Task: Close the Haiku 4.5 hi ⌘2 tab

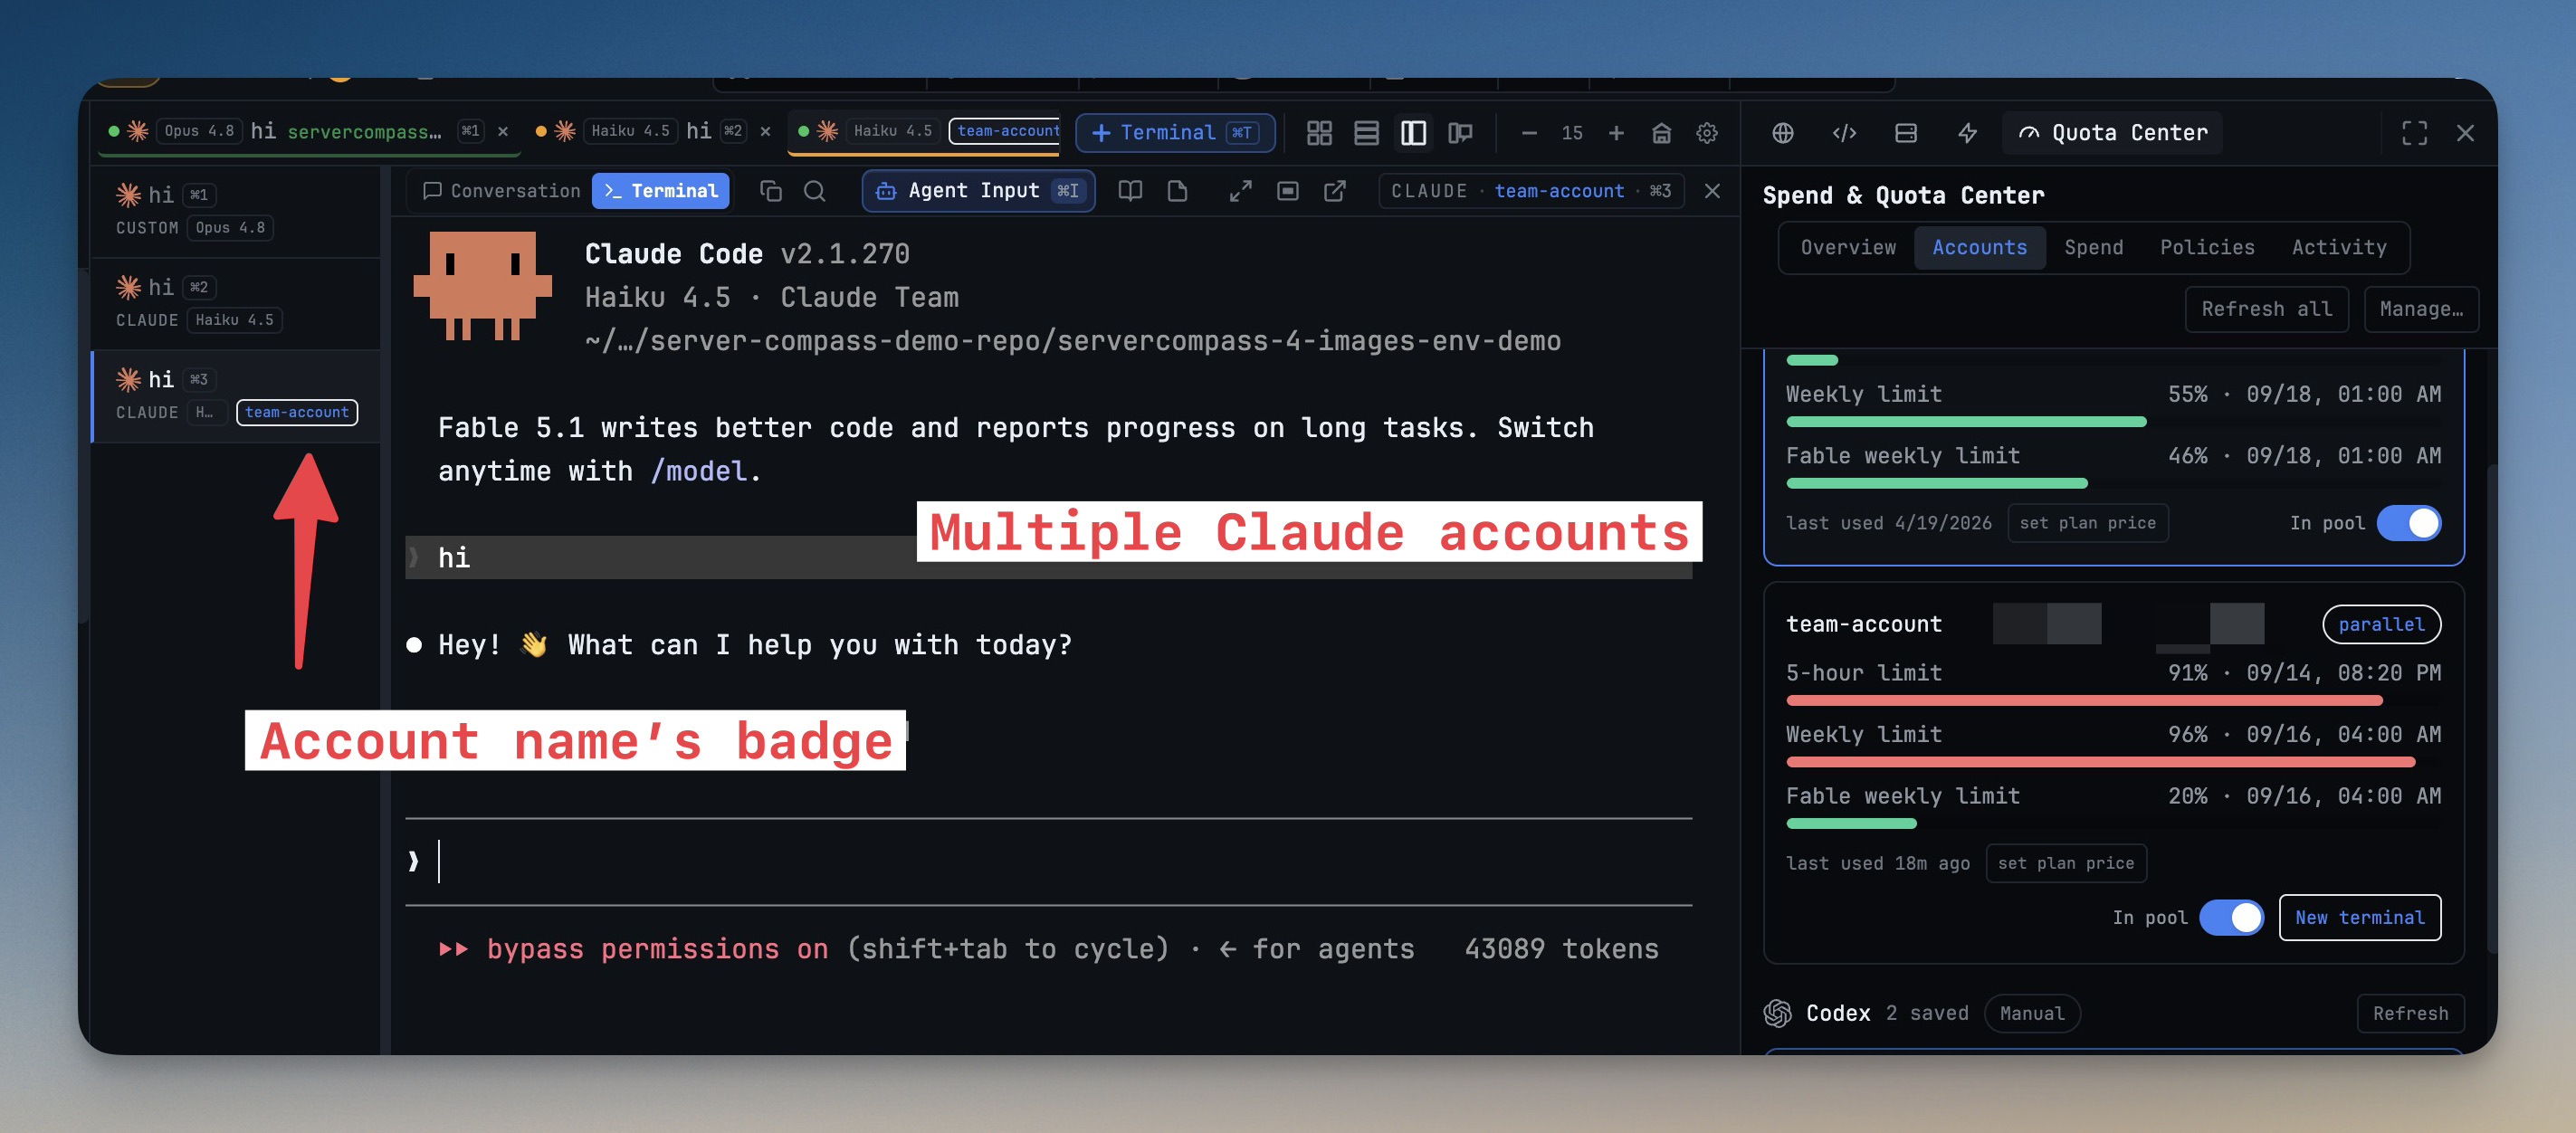Action: [765, 131]
